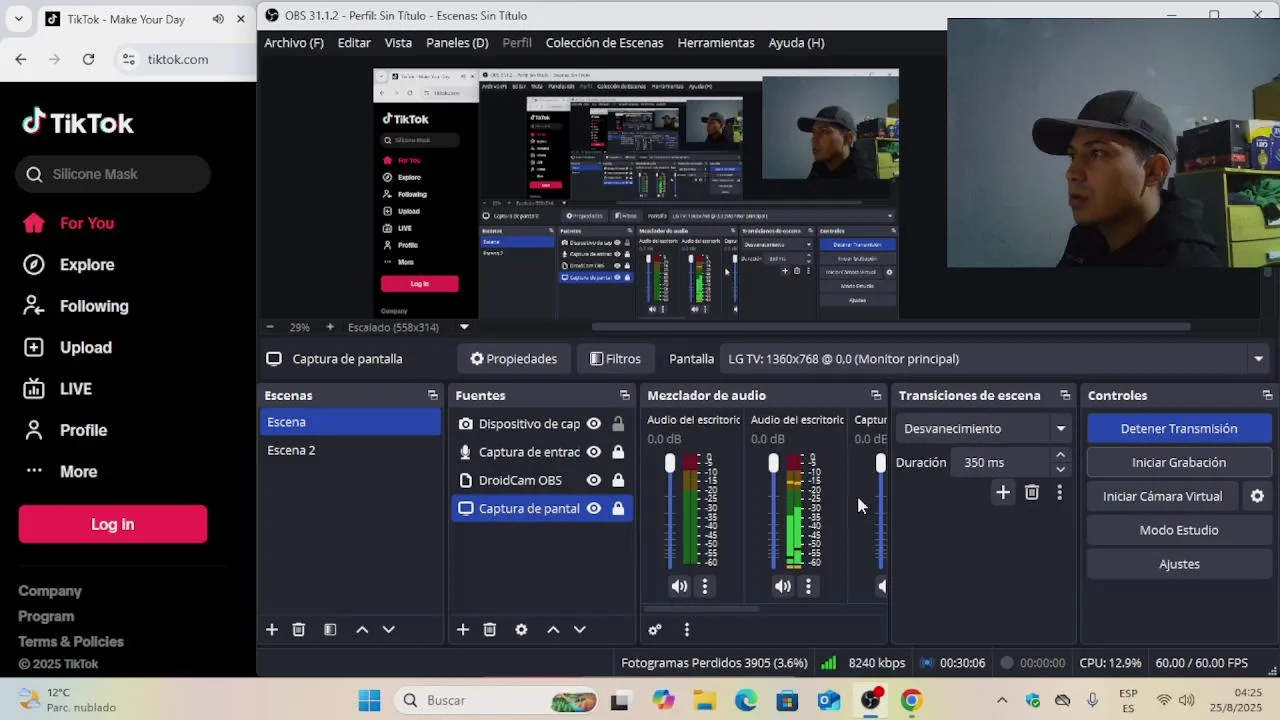This screenshot has width=1280, height=720.
Task: Delete selected source in Fuentes panel
Action: coord(490,629)
